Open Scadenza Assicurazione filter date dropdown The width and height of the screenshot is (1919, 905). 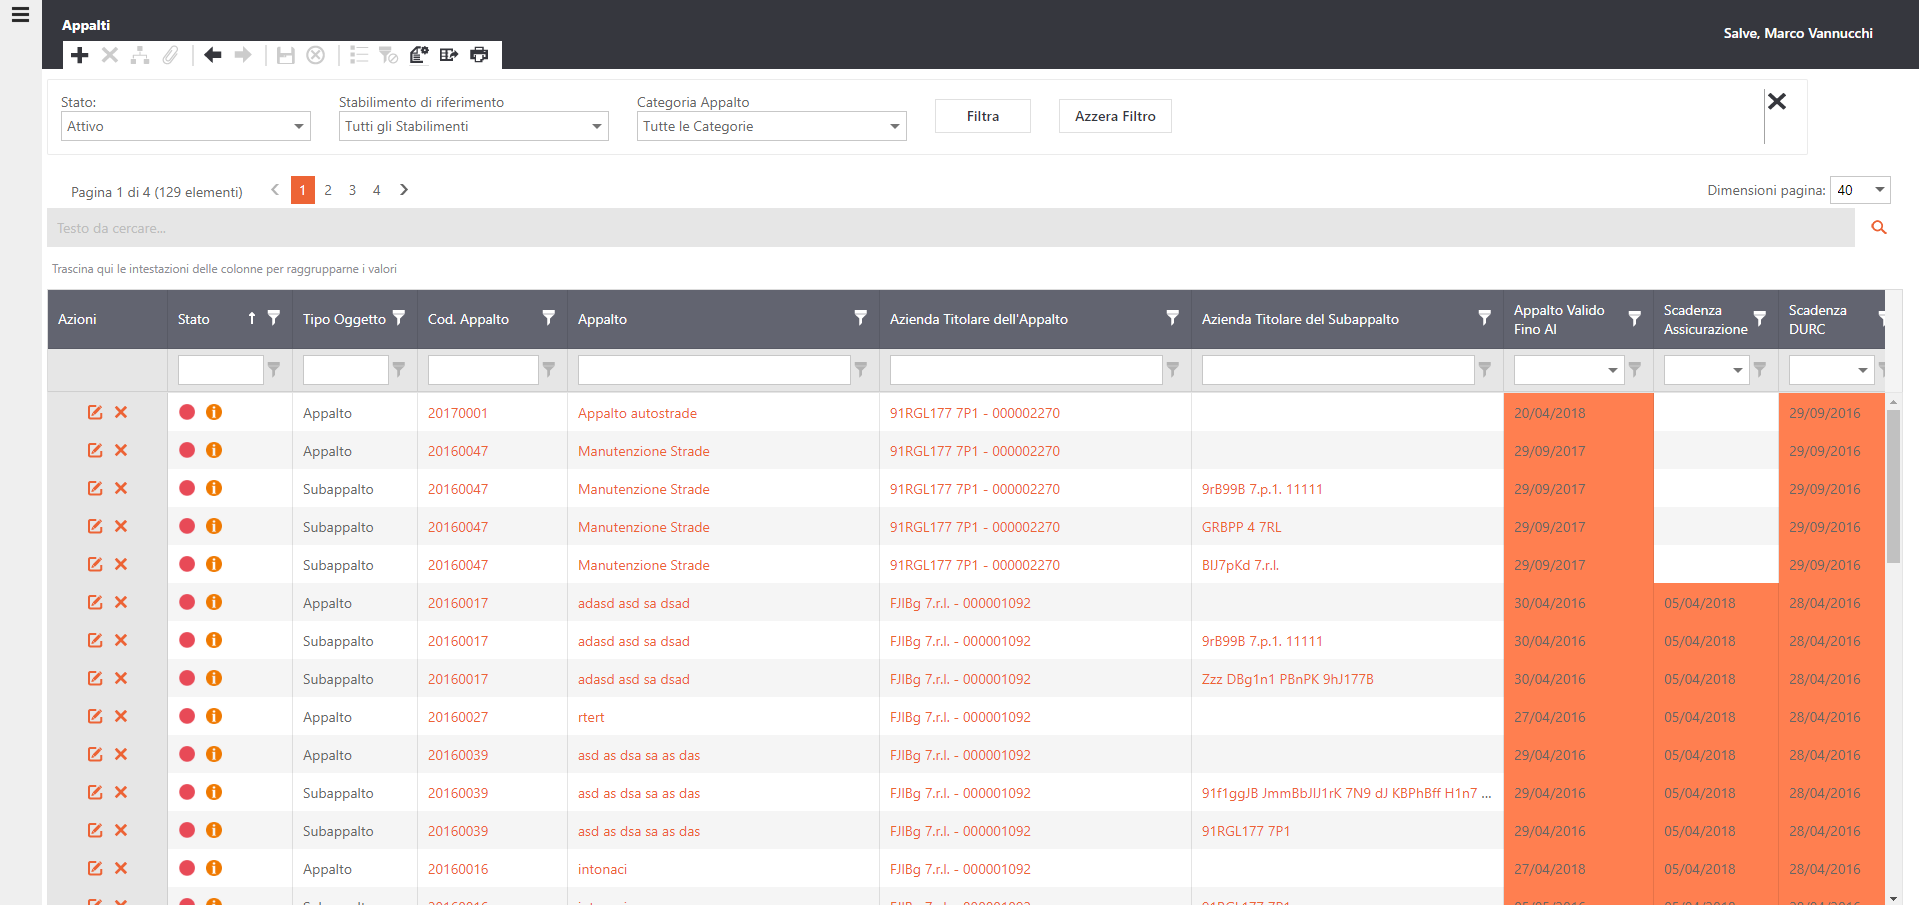pyautogui.click(x=1737, y=370)
